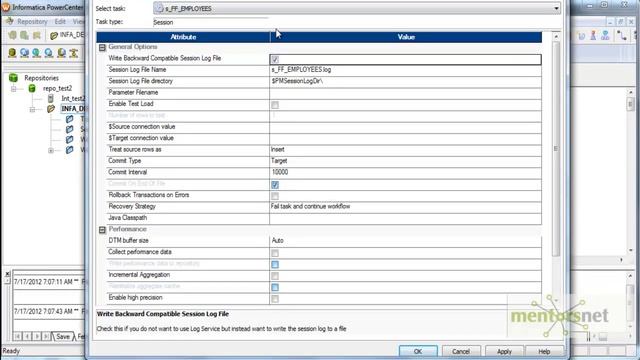The width and height of the screenshot is (640, 360).
Task: Enable the Enable Test Load checkbox
Action: [275, 105]
